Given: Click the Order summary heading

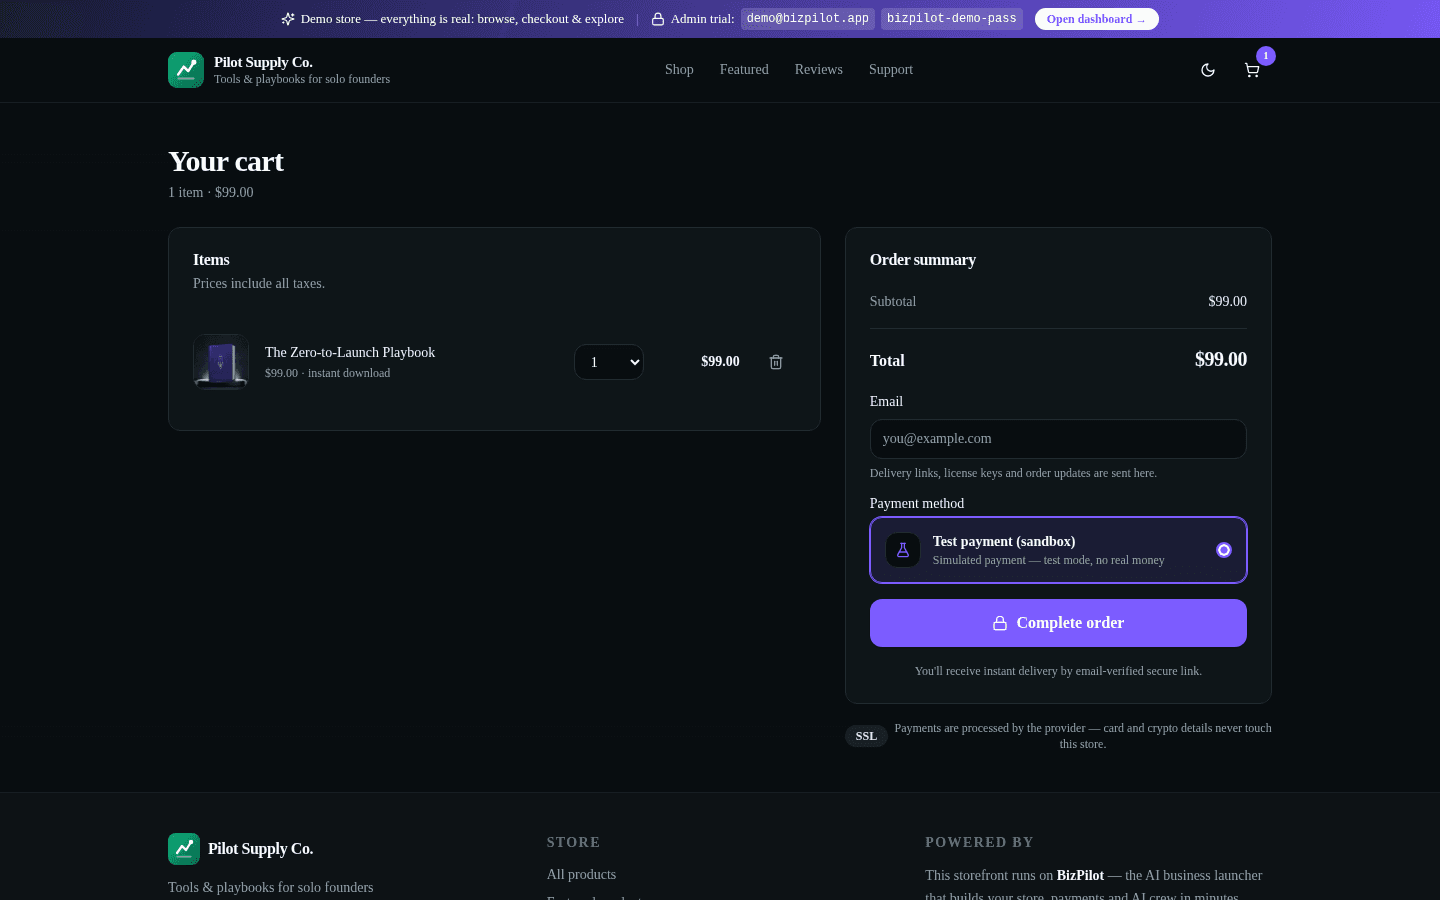Looking at the screenshot, I should 923,260.
